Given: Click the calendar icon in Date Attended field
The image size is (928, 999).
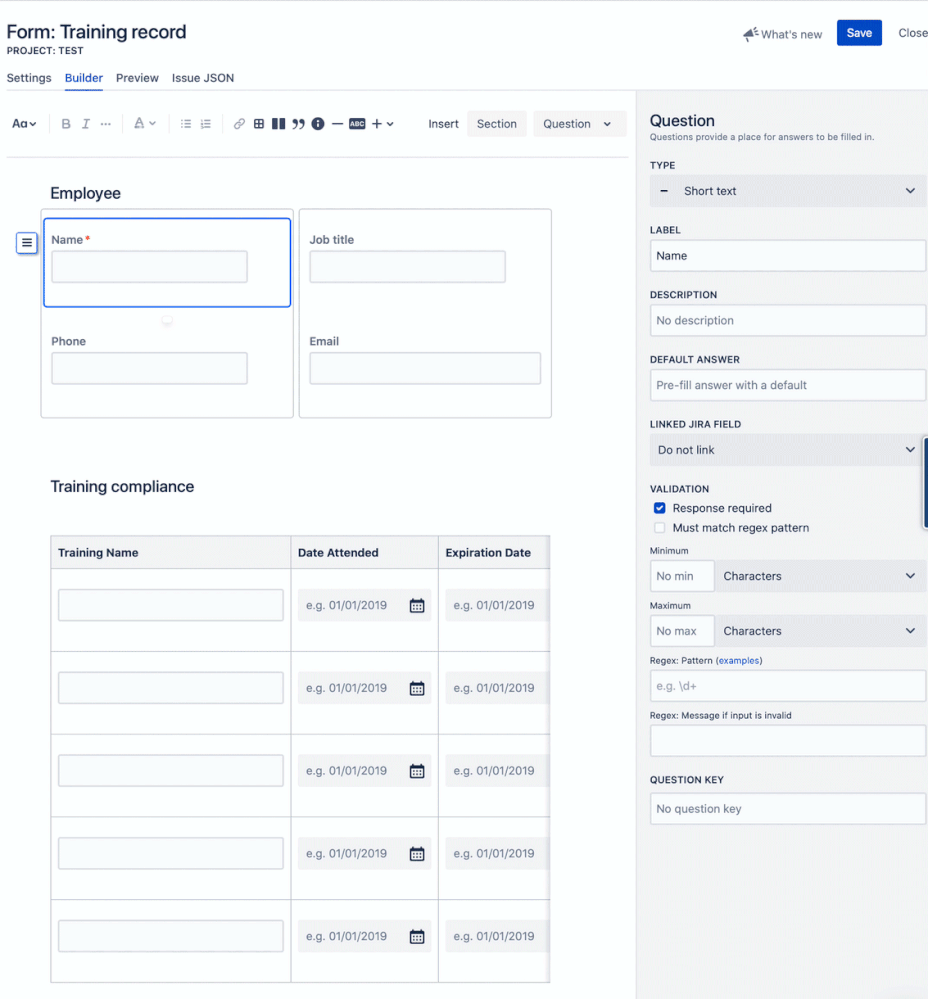Looking at the screenshot, I should click(416, 604).
